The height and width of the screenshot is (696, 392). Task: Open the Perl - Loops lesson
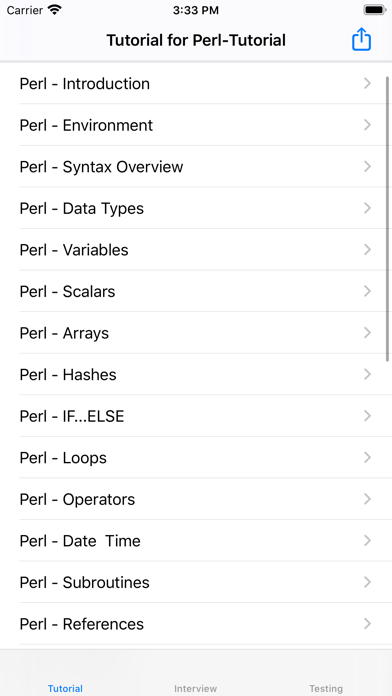click(x=196, y=458)
